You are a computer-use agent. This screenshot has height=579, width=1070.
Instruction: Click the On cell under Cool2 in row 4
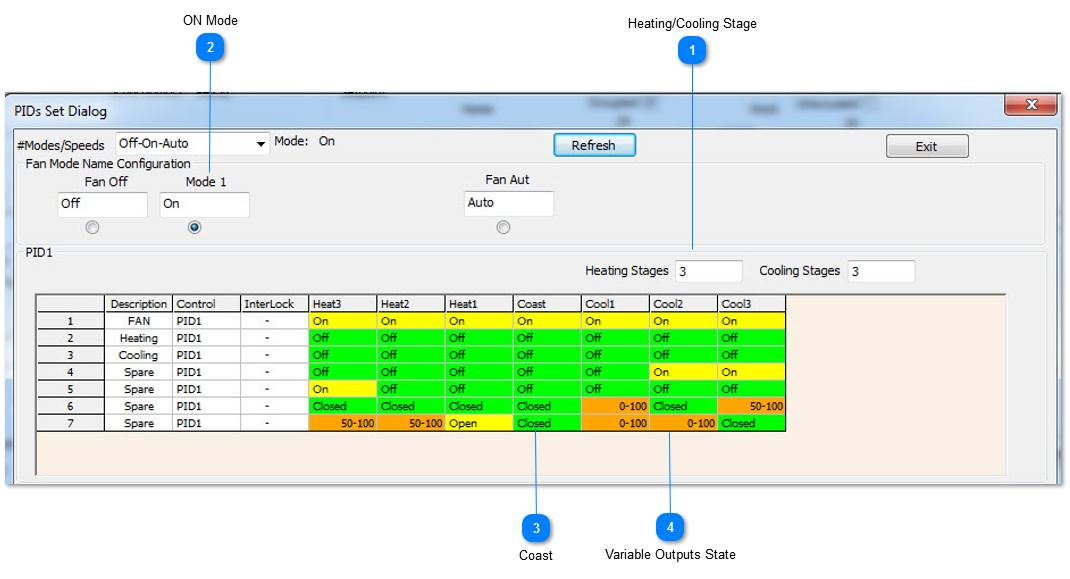[x=684, y=372]
